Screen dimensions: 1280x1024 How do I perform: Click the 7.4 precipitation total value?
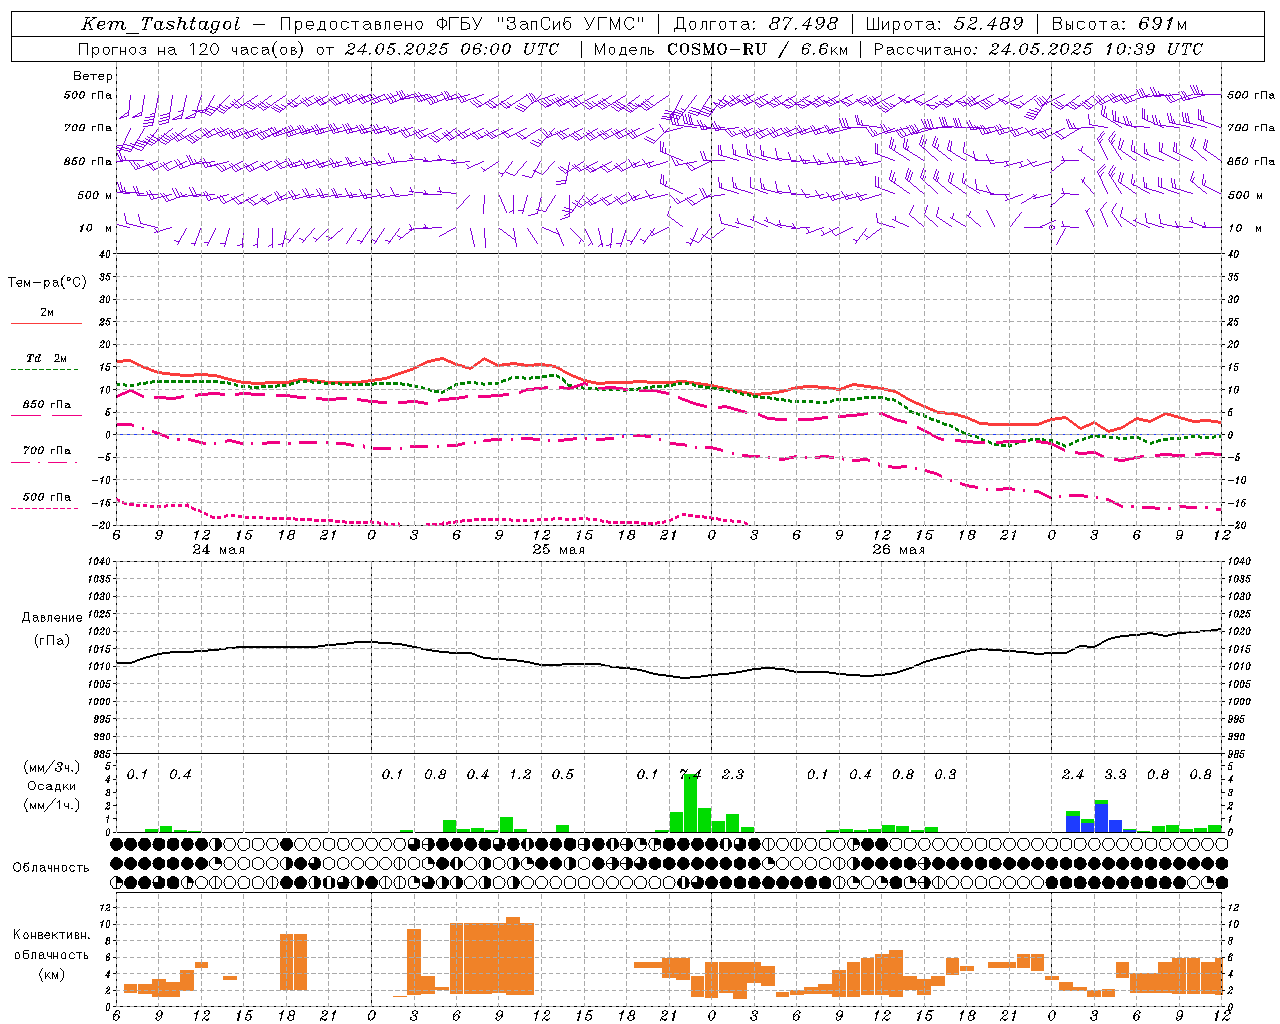[690, 774]
